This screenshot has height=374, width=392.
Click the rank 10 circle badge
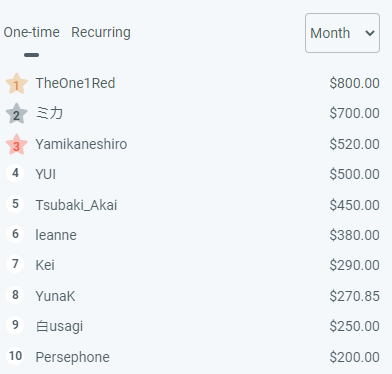pos(15,356)
